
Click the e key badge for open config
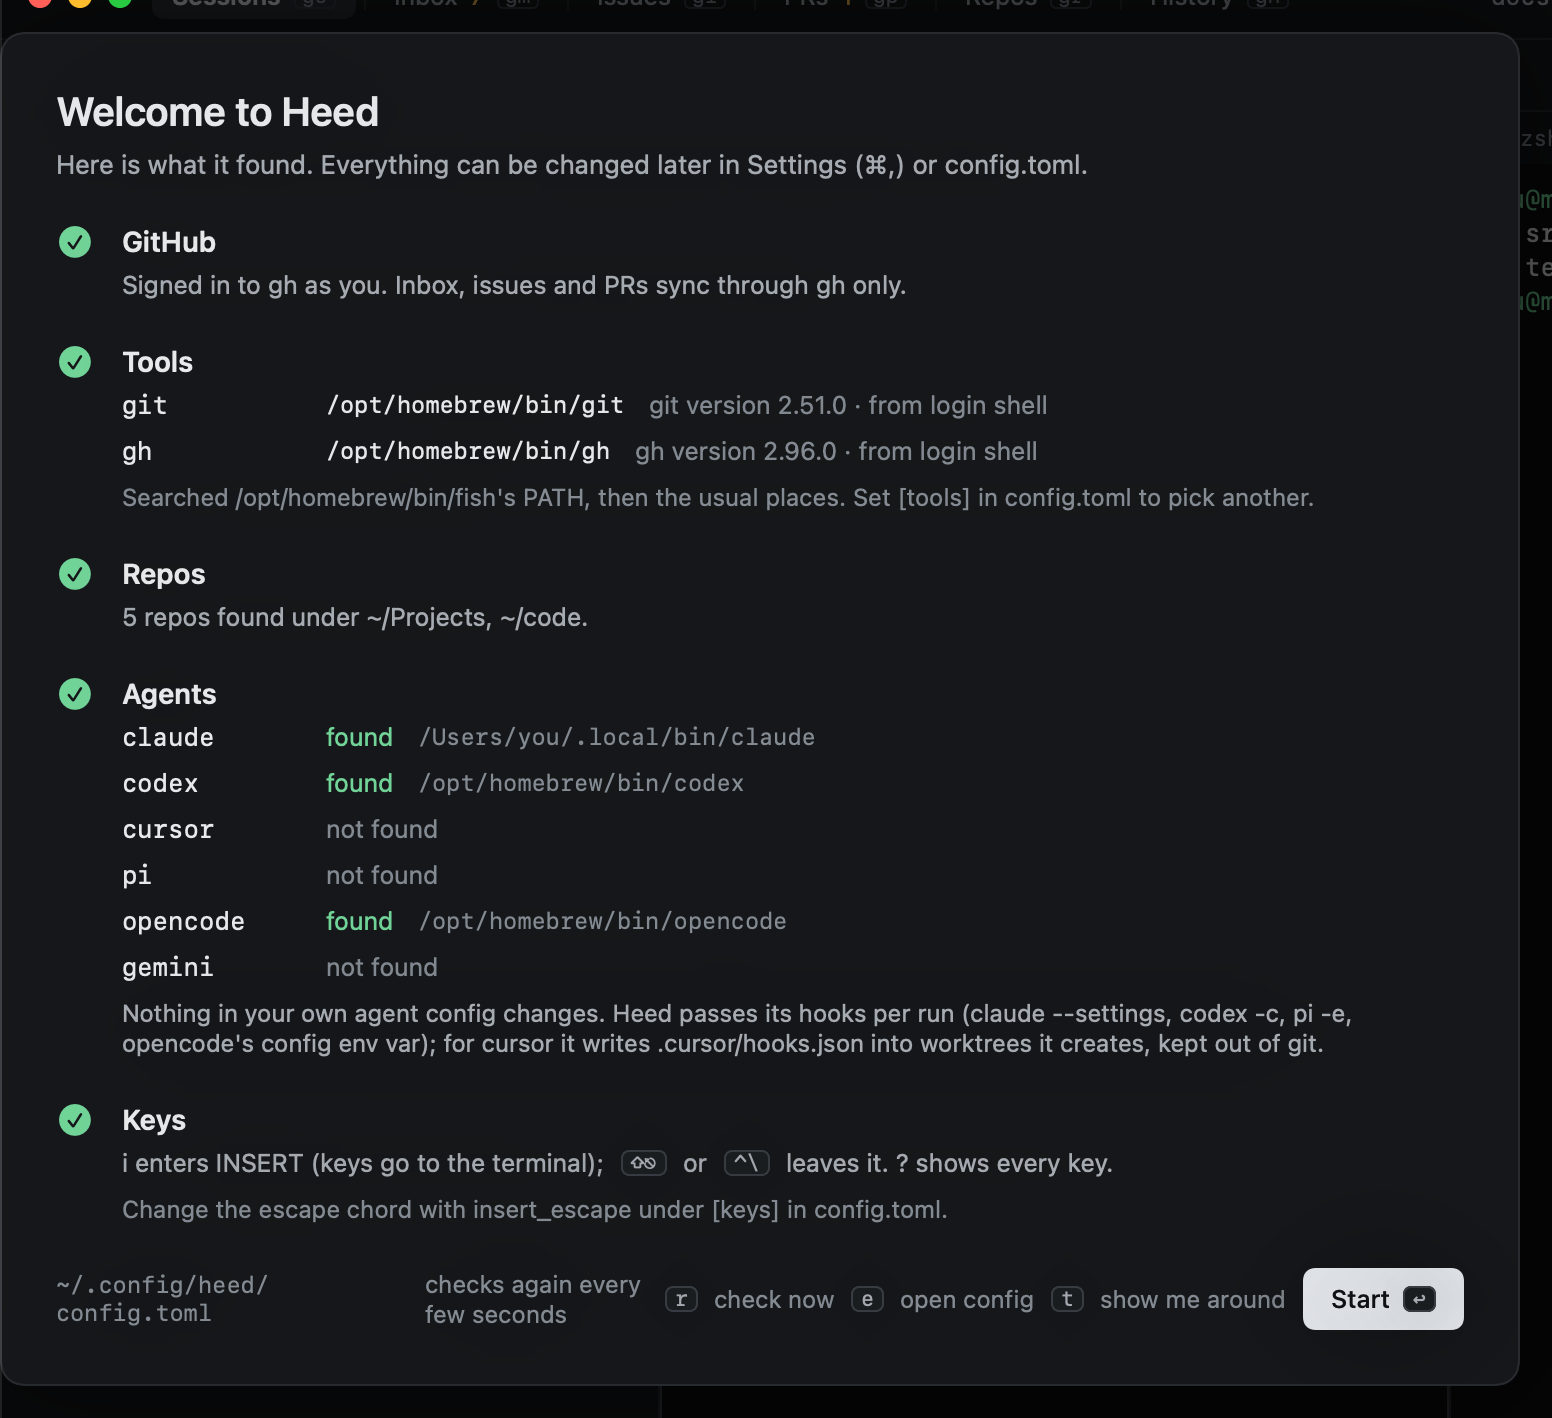point(867,1299)
